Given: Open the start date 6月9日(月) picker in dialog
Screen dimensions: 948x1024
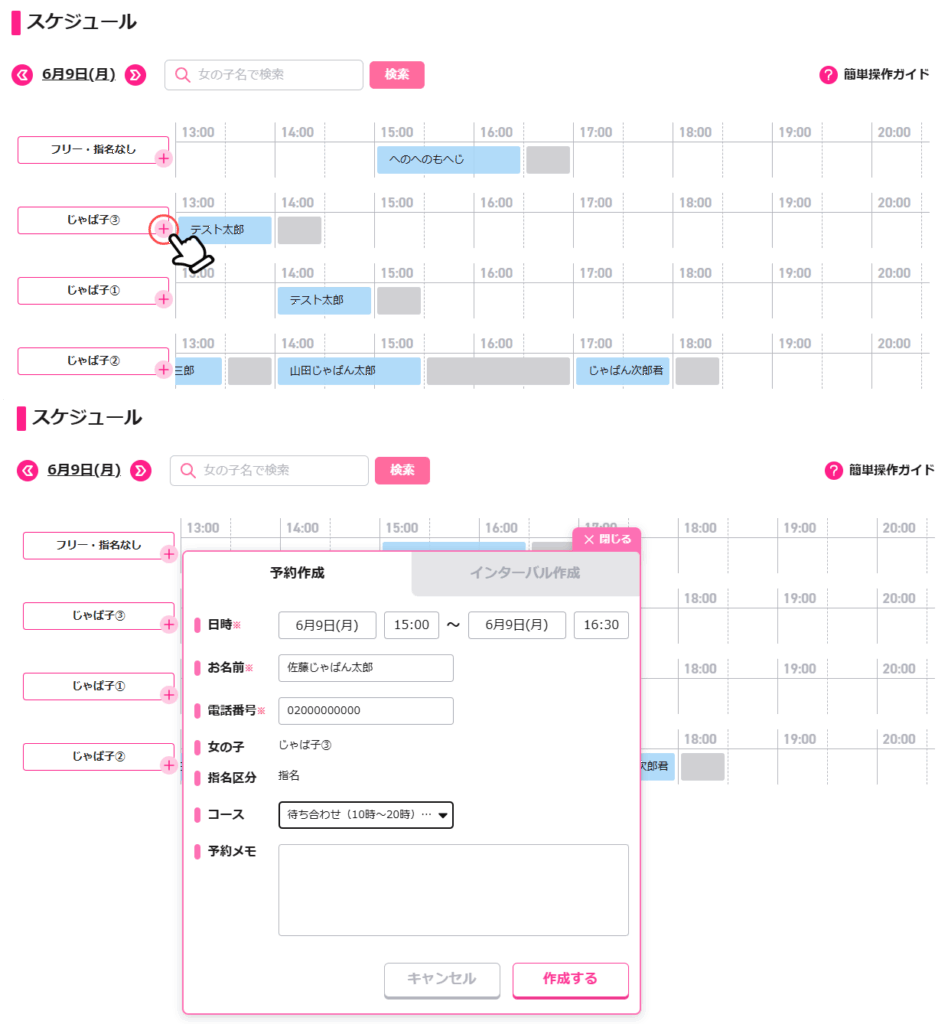Looking at the screenshot, I should coord(327,625).
